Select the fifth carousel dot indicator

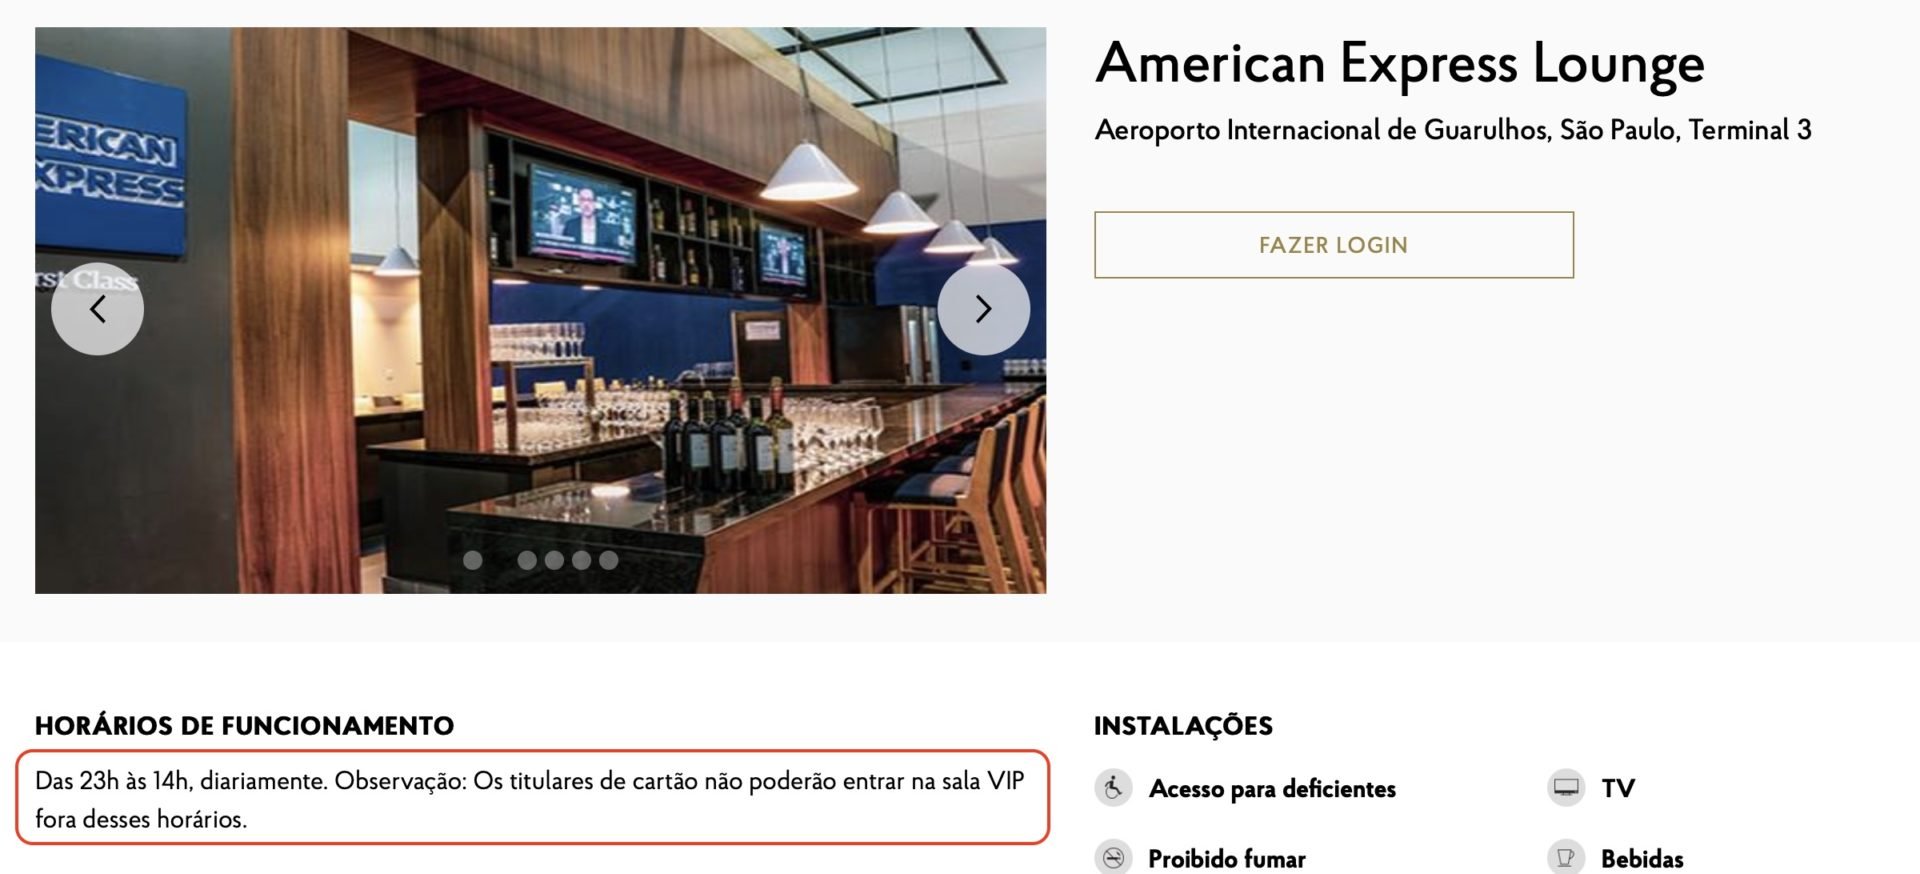point(608,560)
